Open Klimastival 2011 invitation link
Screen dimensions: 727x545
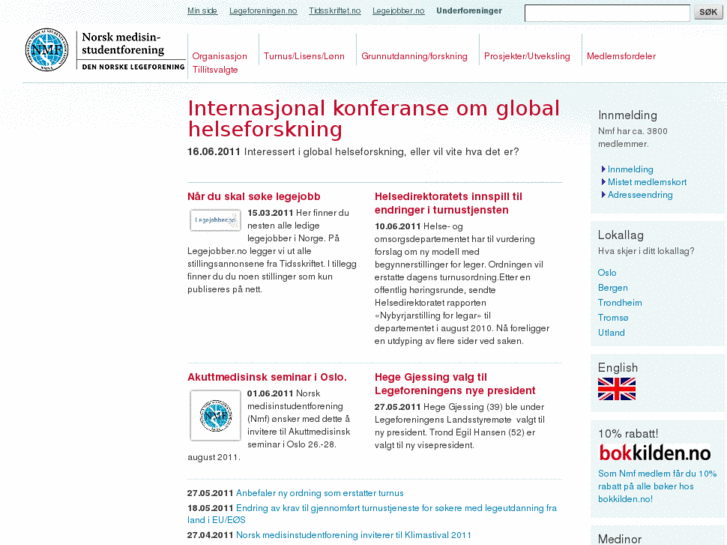[x=353, y=535]
